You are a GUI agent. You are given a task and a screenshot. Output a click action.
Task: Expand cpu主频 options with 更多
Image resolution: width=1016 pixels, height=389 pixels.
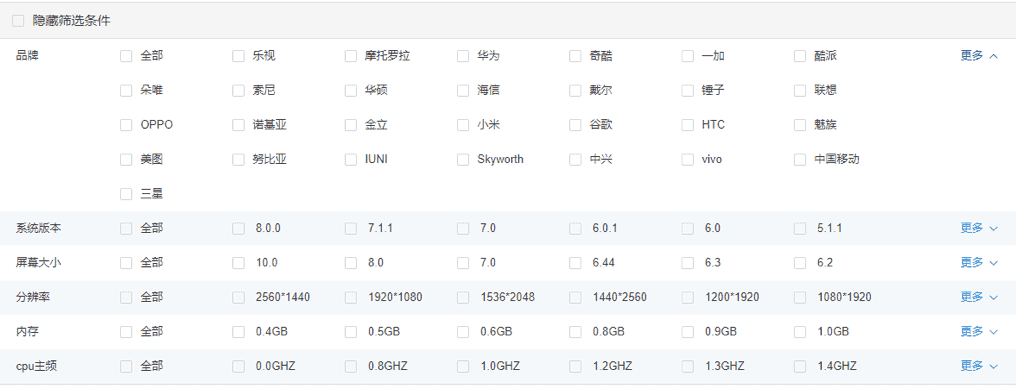[978, 366]
